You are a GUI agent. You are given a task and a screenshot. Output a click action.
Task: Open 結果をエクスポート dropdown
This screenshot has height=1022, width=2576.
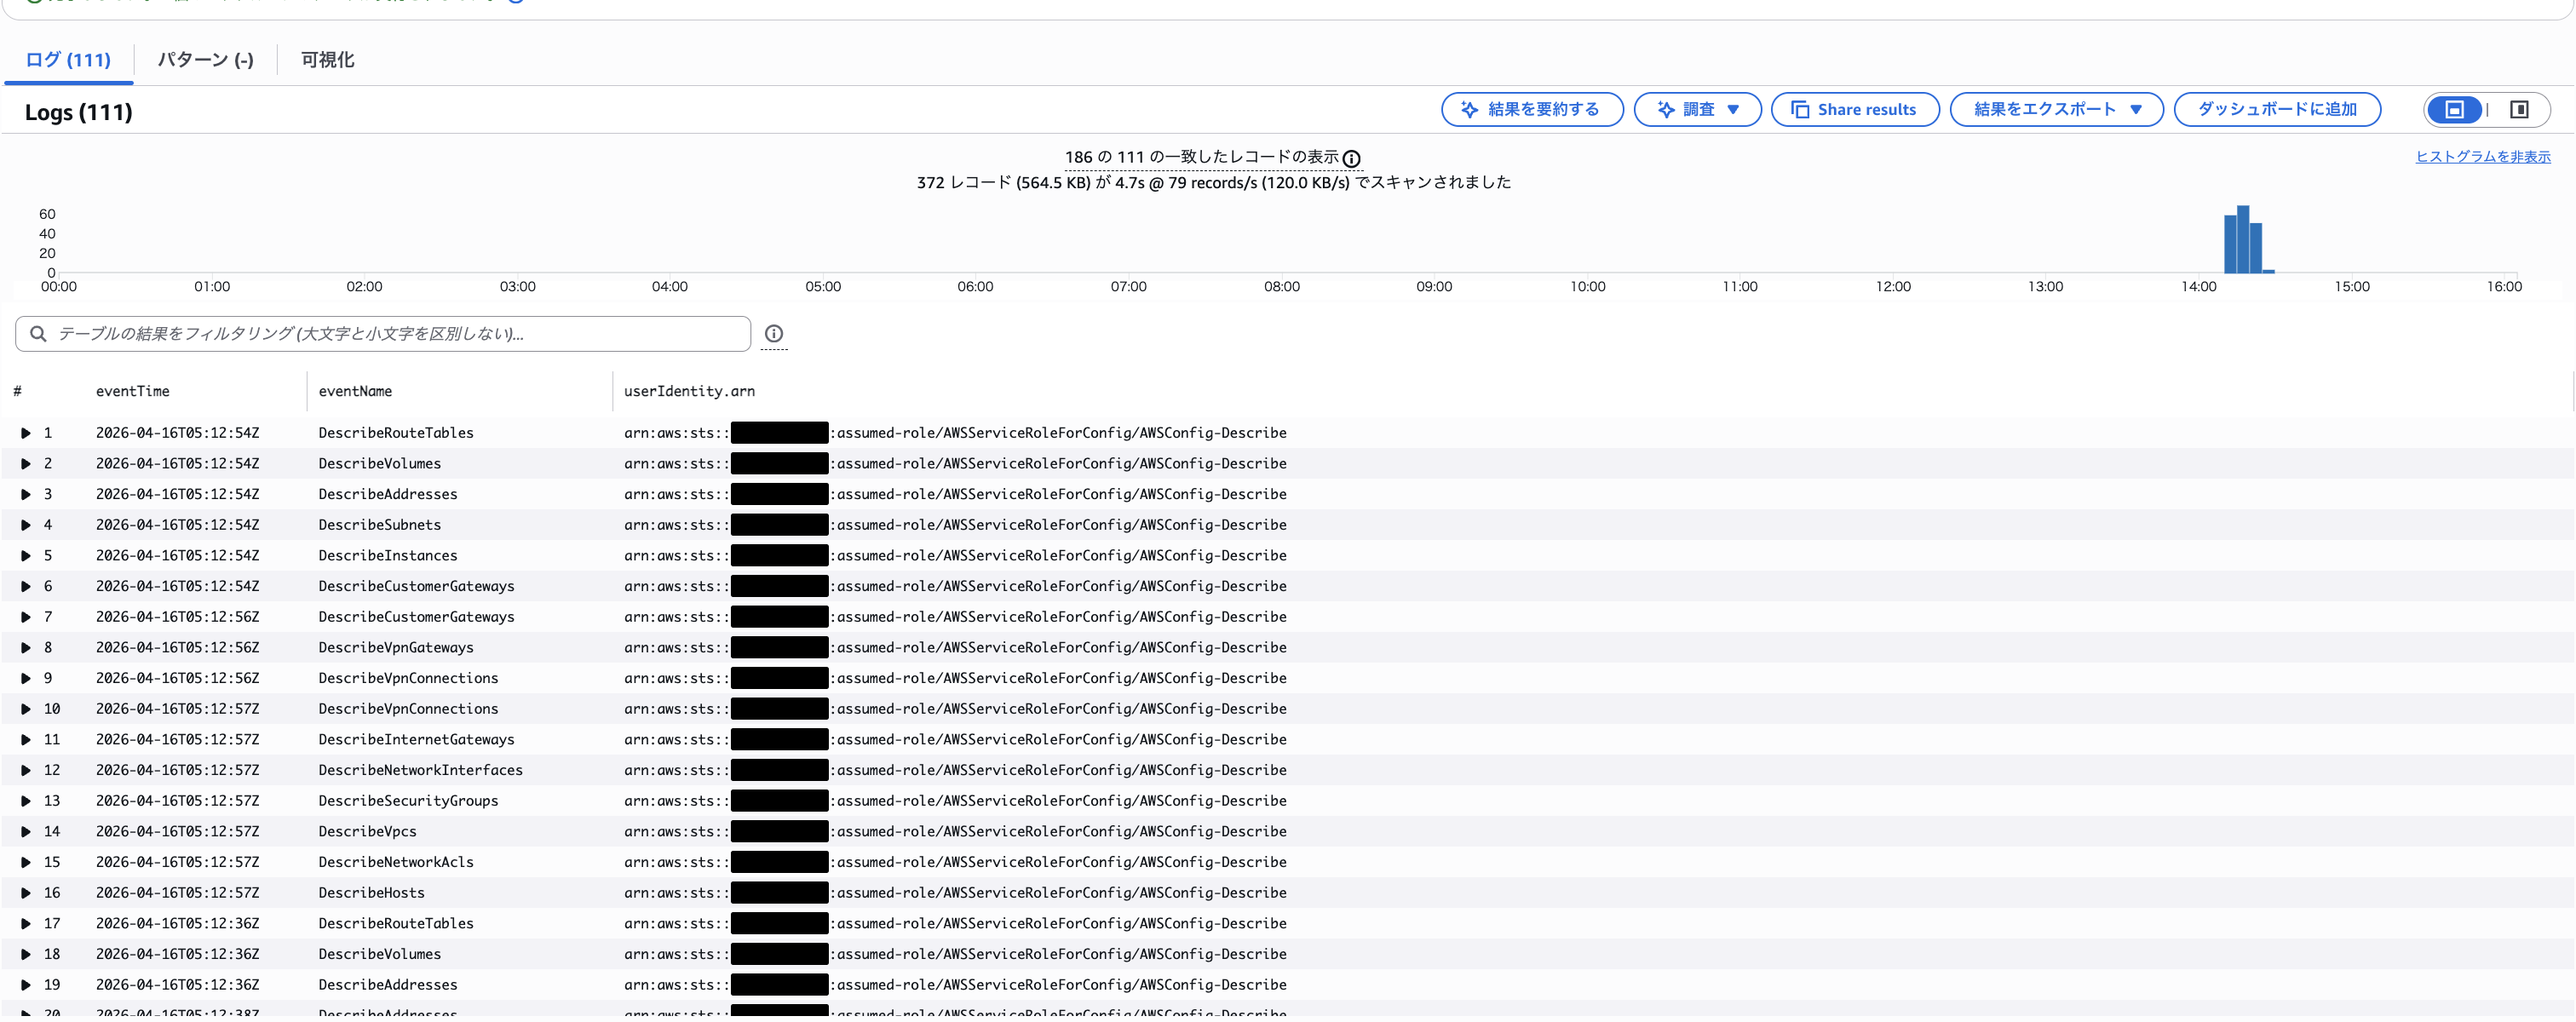click(x=2056, y=110)
